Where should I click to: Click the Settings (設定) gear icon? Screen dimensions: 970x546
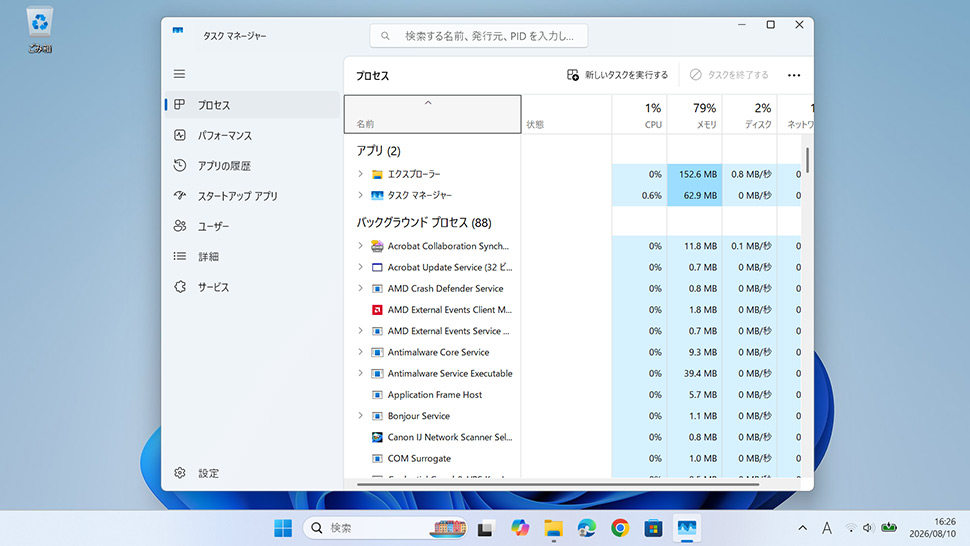point(179,473)
